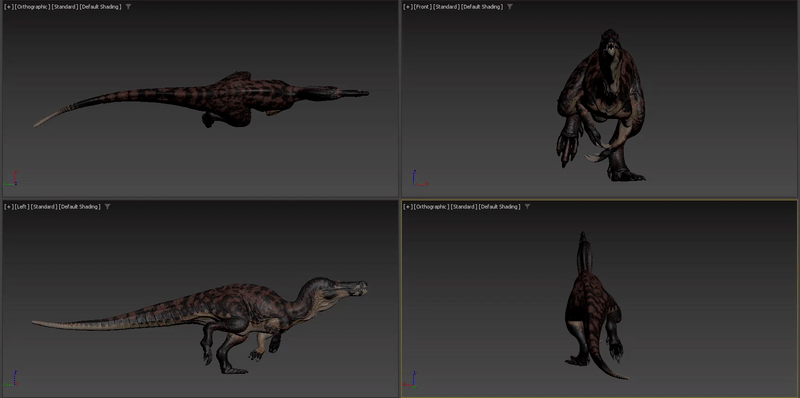Open [Default Shading] of the overhead-dinosaur viewport
Image resolution: width=800 pixels, height=398 pixels.
coord(101,7)
